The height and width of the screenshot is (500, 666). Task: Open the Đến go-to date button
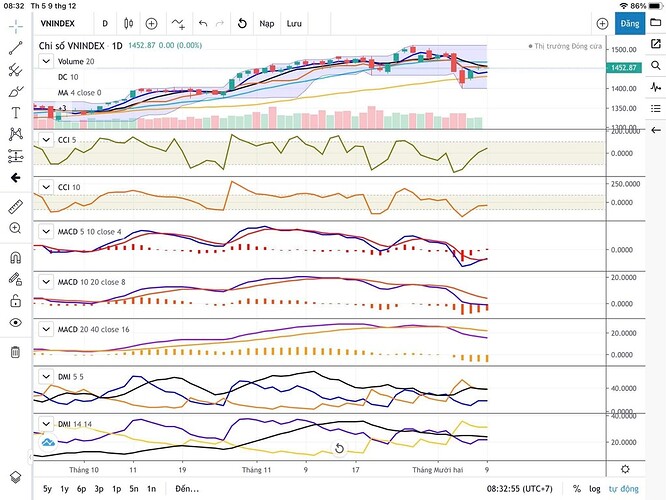pos(187,489)
